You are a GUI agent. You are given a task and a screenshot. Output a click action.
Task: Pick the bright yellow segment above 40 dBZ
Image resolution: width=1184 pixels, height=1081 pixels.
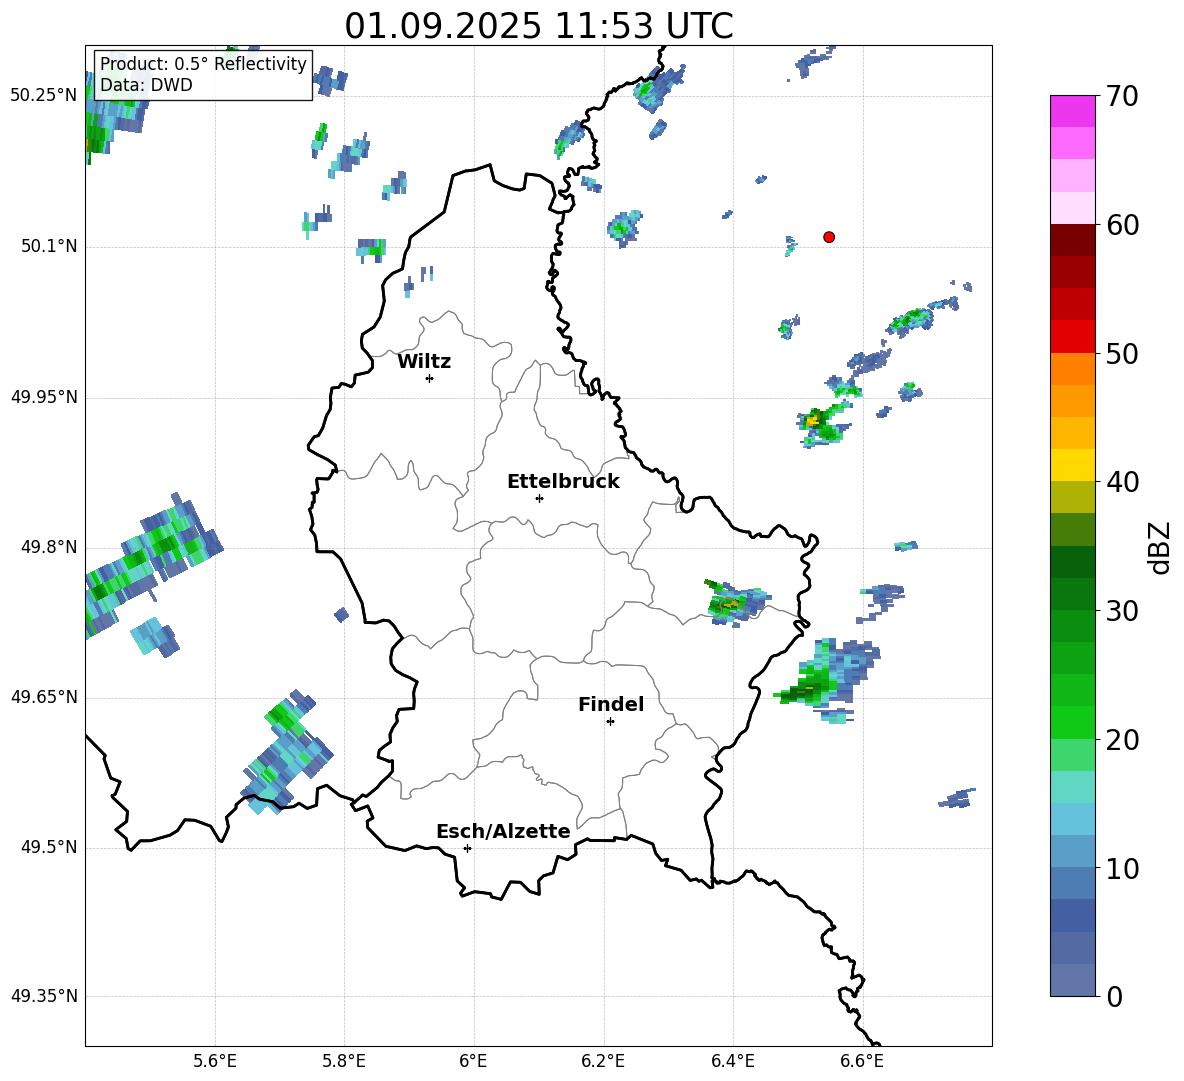coord(1073,465)
